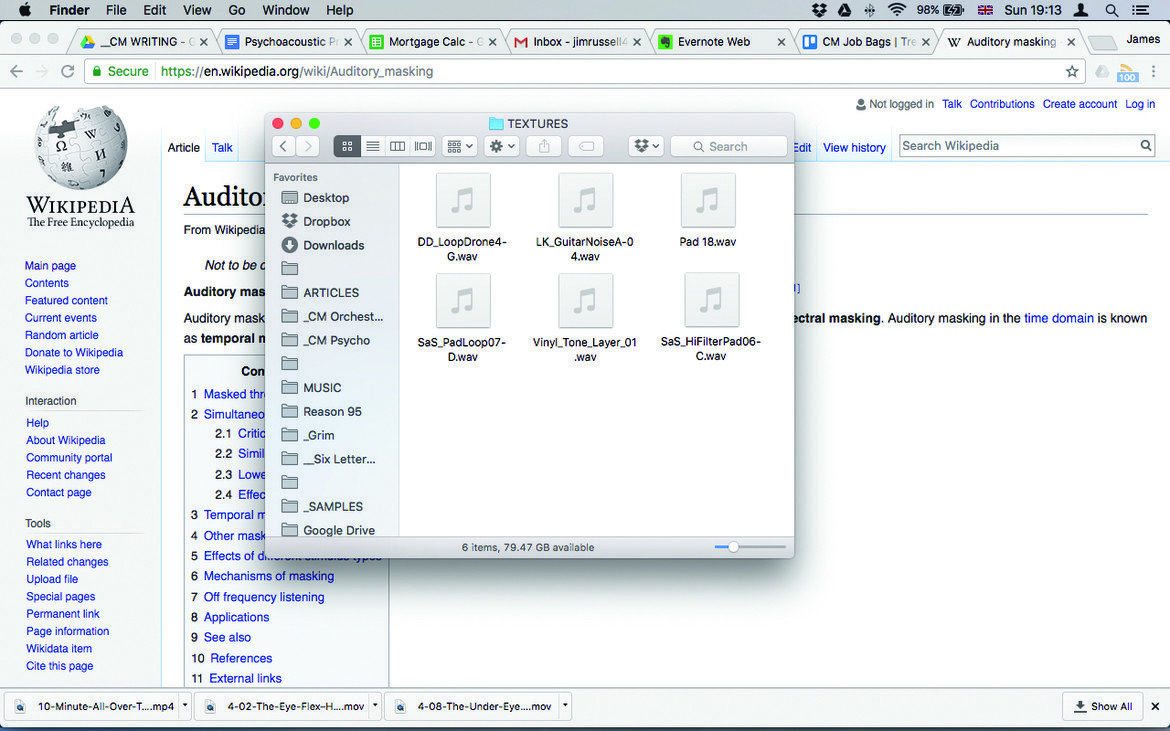Switch Finder to column view
The image size is (1170, 731).
pos(398,146)
